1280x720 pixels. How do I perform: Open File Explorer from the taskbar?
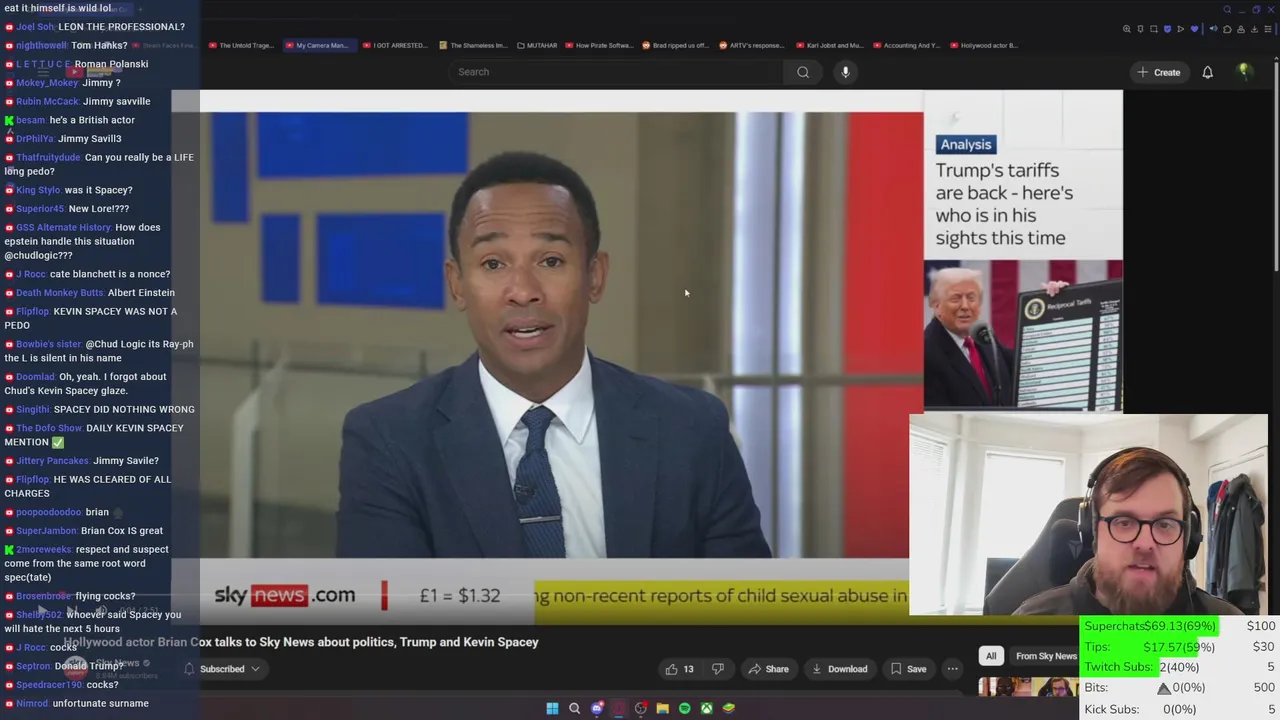pos(662,708)
